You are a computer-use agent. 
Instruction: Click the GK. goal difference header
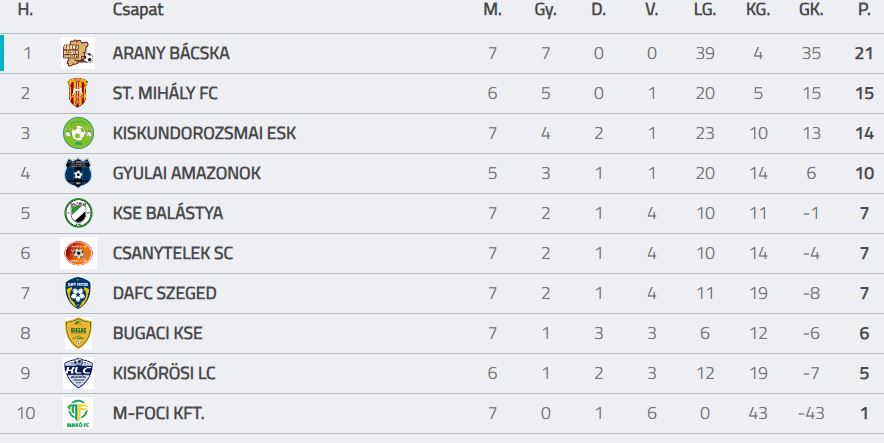tap(811, 10)
